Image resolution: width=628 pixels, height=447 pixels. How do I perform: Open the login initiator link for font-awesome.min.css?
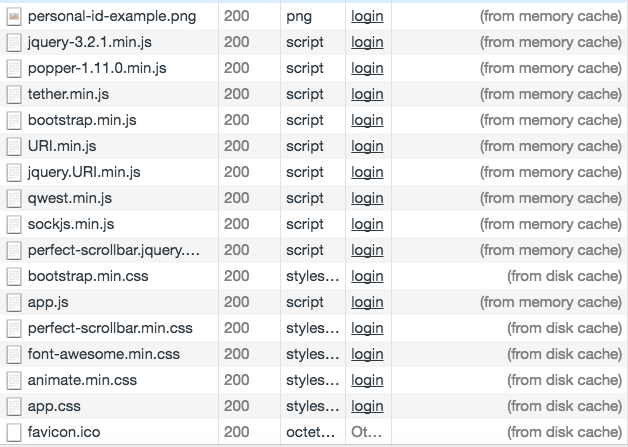tap(367, 355)
